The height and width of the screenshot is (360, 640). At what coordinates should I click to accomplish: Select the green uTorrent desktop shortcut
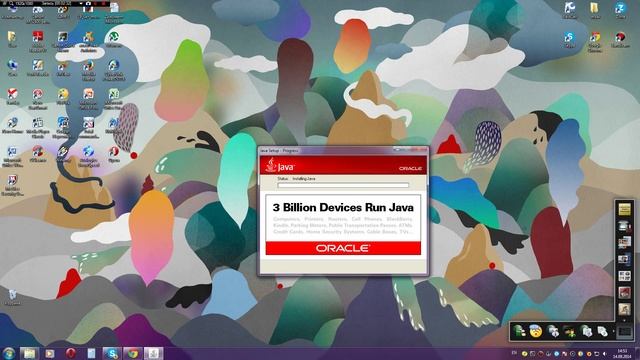pos(113,39)
